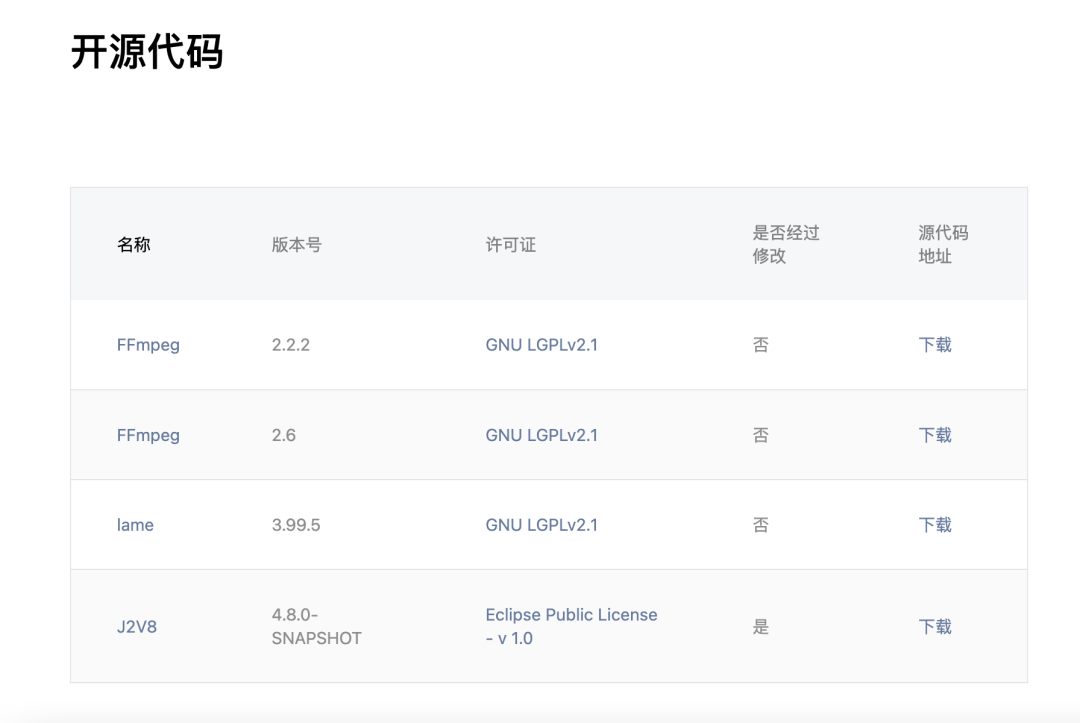View GNU LGPLv2.1 license for FFmpeg 2.6
Screen dimensions: 1080x723
pyautogui.click(x=541, y=435)
